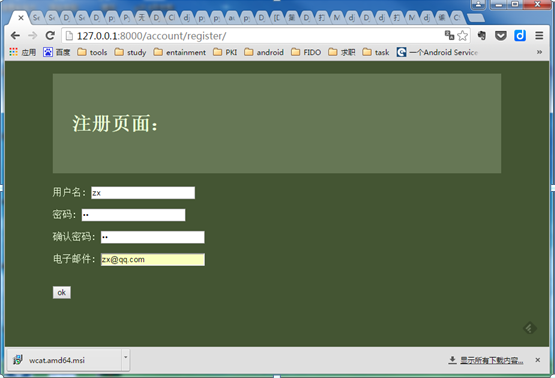The height and width of the screenshot is (378, 555).
Task: Focus the 电子邮件 email field
Action: 153,259
